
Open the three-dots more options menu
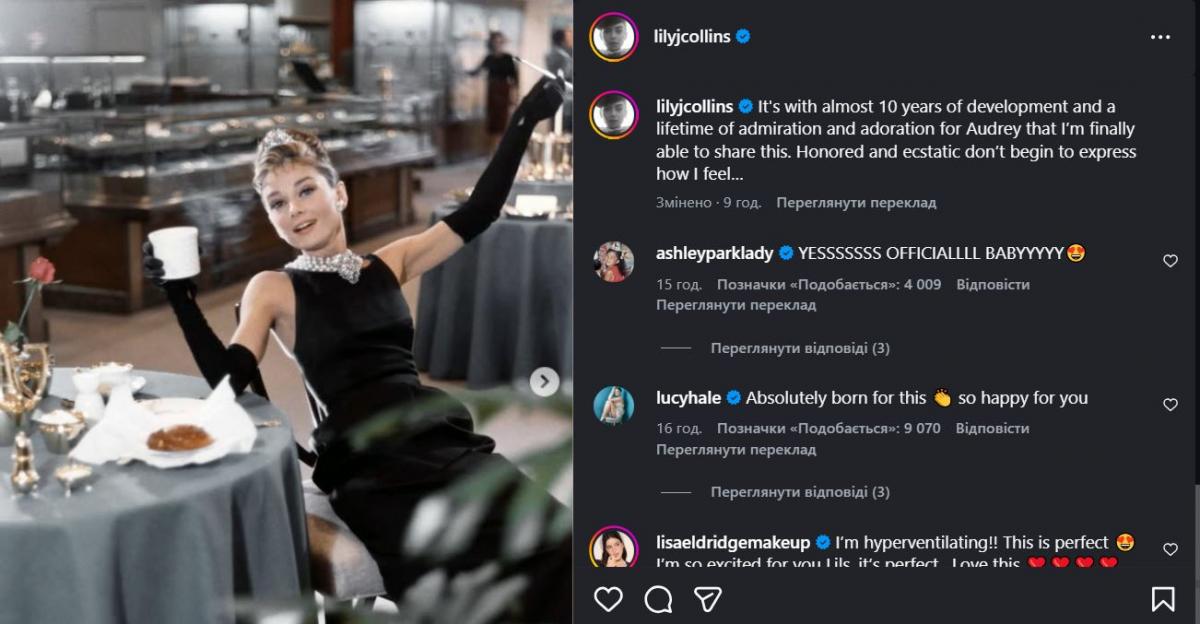point(1160,37)
